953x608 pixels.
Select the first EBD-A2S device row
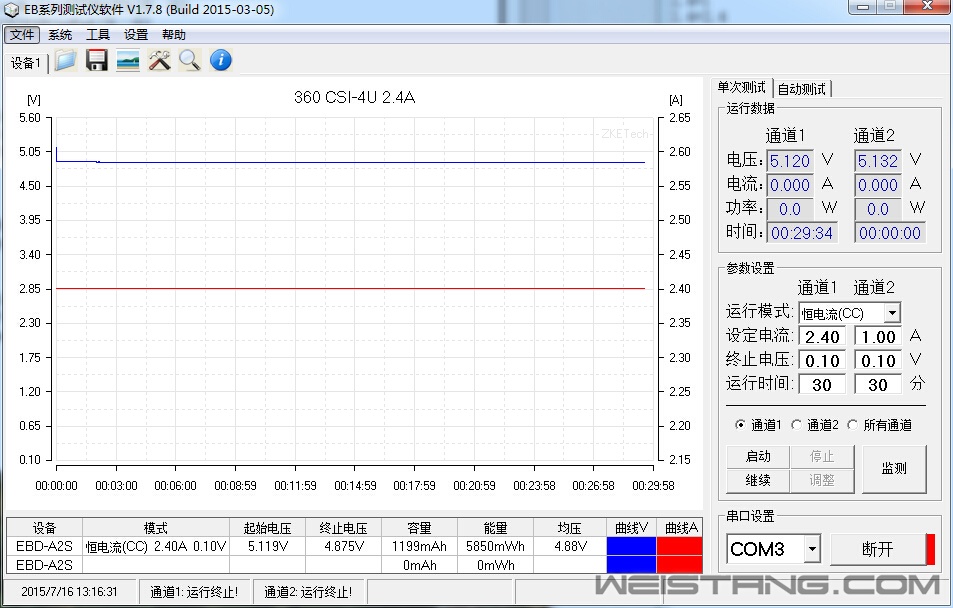point(44,546)
